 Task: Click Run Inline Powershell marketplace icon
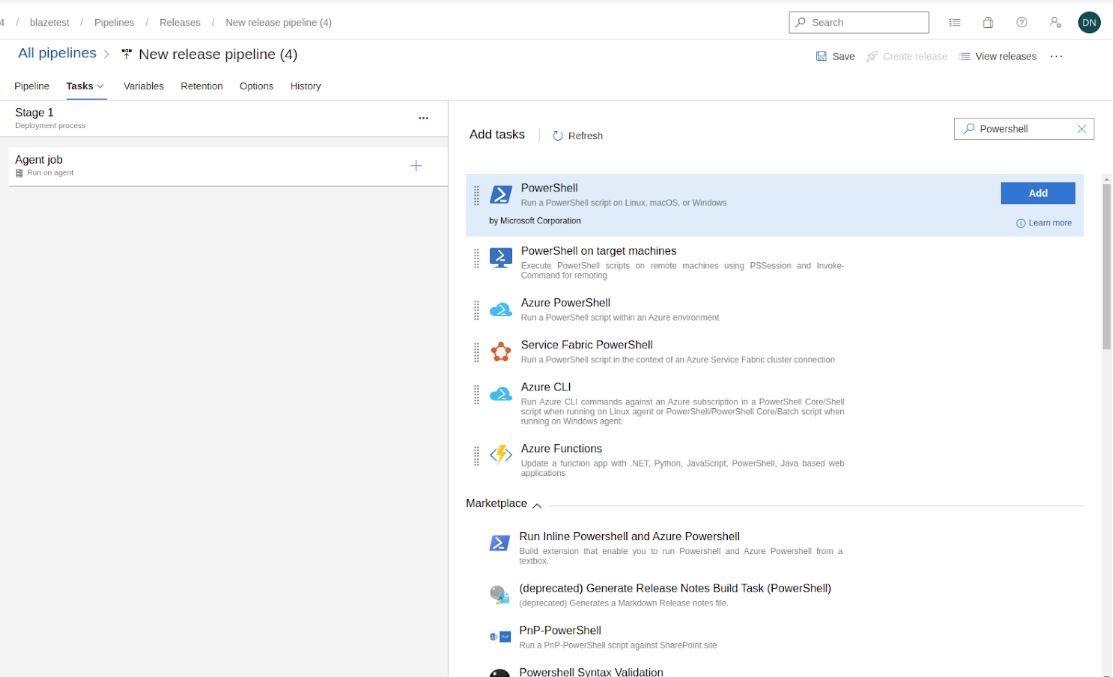pos(499,543)
